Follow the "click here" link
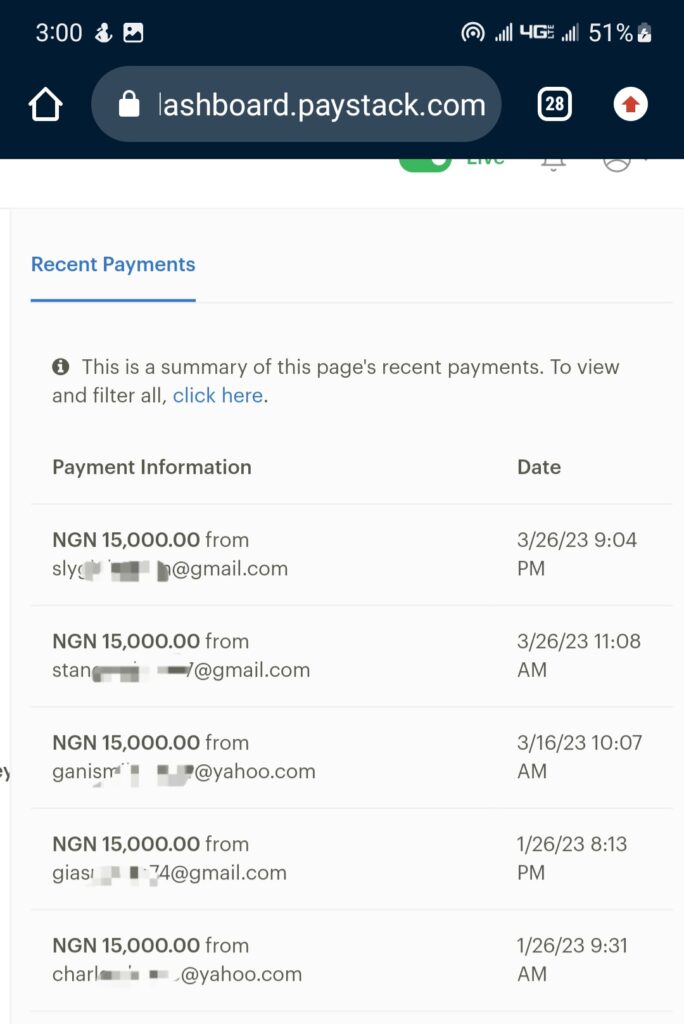Viewport: 684px width, 1024px height. click(x=217, y=396)
